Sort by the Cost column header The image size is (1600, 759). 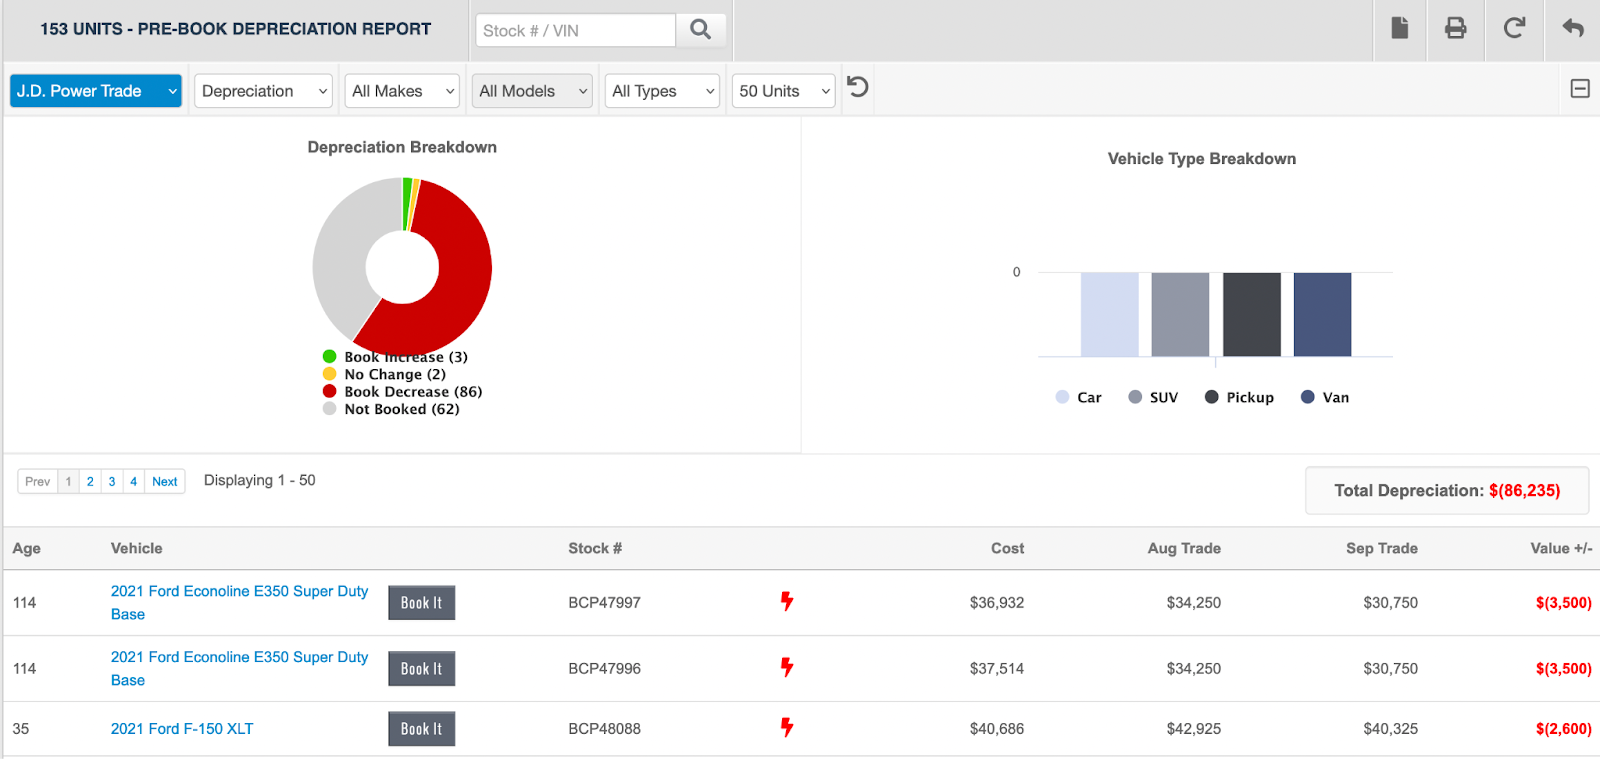click(1007, 548)
